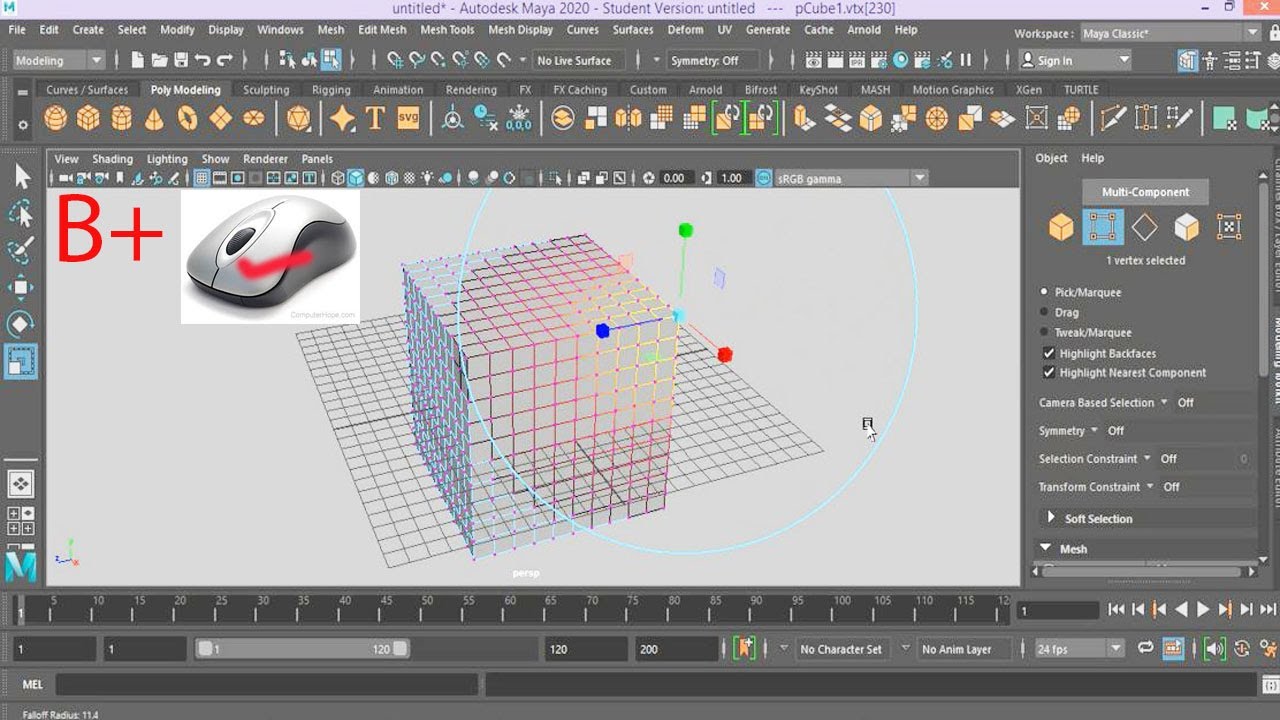This screenshot has width=1280, height=720.
Task: Click the polygon Type tool icon (T)
Action: [375, 119]
